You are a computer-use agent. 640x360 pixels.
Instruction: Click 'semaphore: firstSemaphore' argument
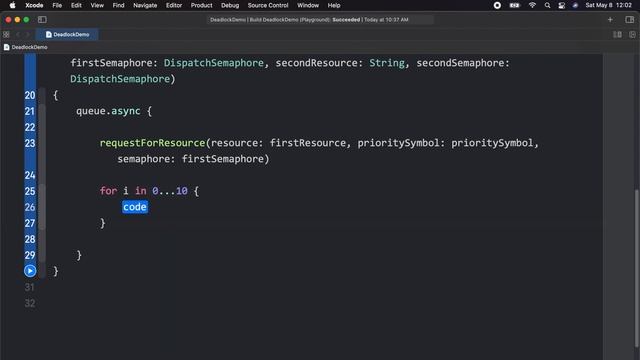tap(191, 159)
